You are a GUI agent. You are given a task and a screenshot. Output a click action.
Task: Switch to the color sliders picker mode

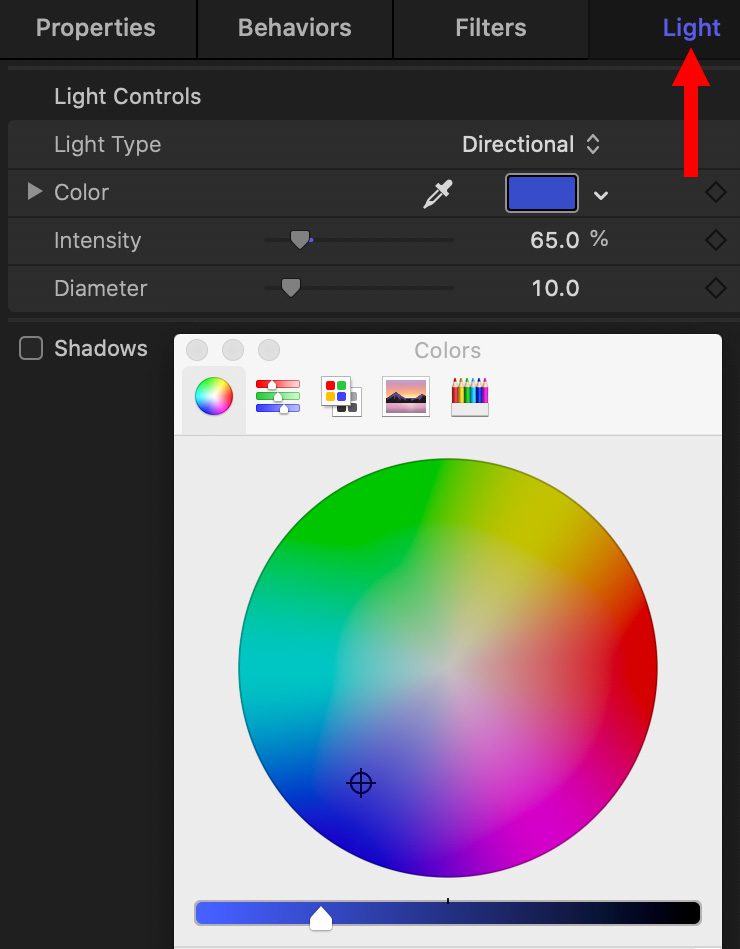pos(278,396)
